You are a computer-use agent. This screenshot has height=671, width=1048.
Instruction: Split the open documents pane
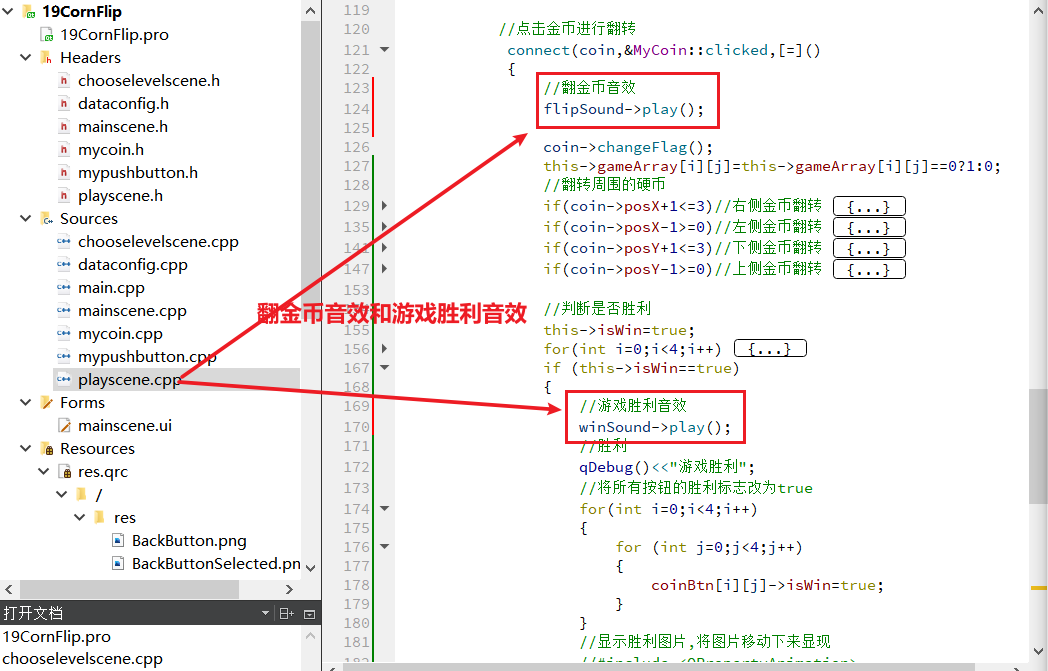[x=286, y=614]
